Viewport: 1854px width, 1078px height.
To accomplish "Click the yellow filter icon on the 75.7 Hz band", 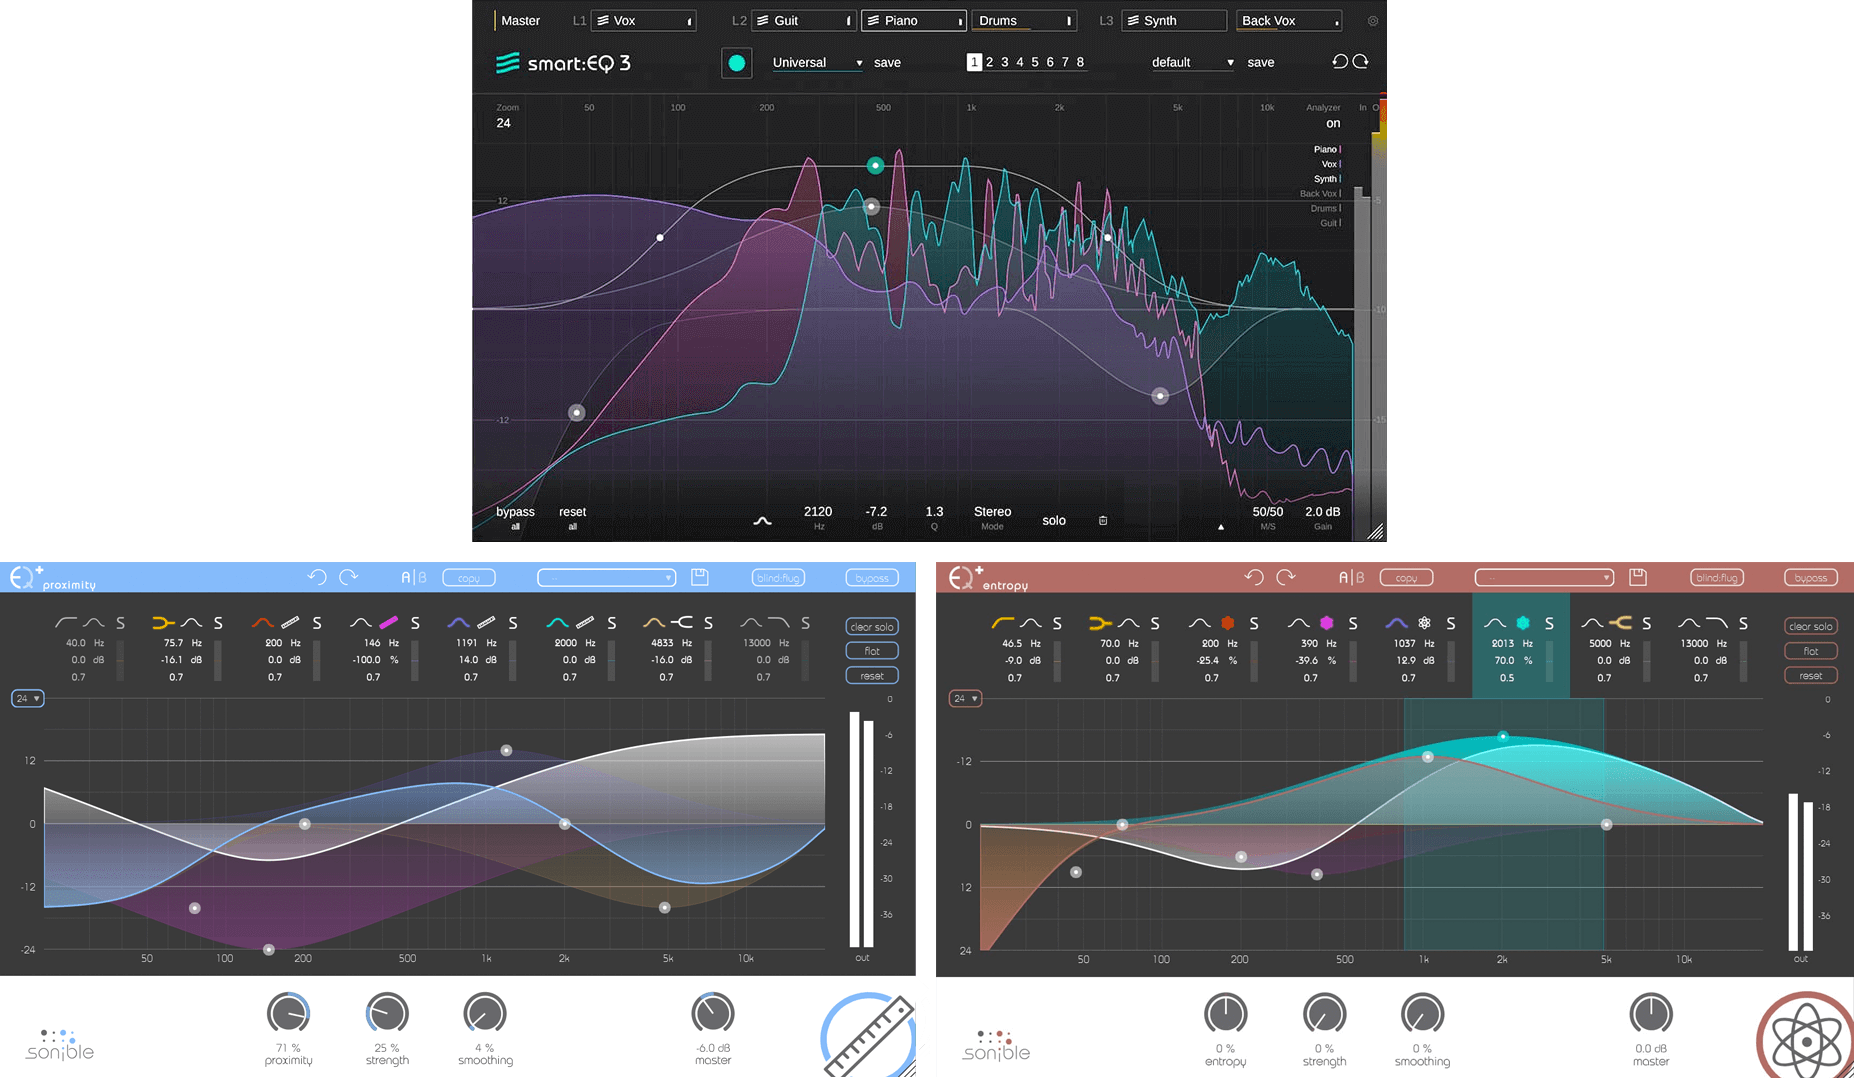I will pos(162,622).
